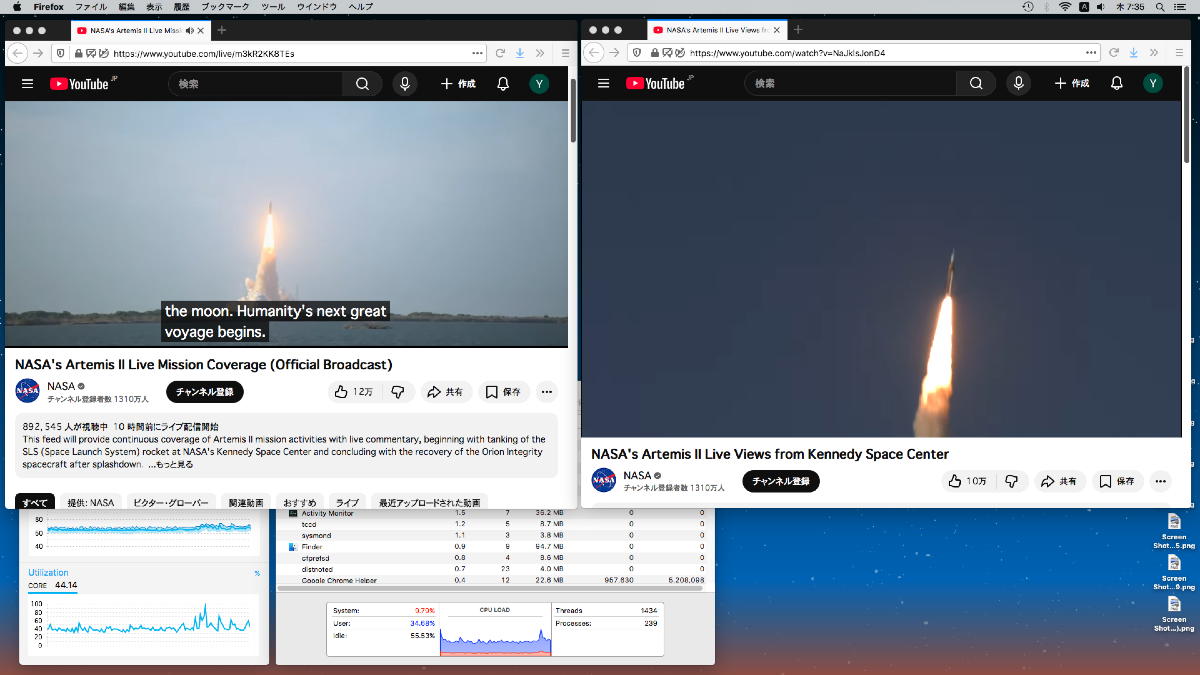
Task: Go back in the right Firefox window
Action: (x=594, y=53)
